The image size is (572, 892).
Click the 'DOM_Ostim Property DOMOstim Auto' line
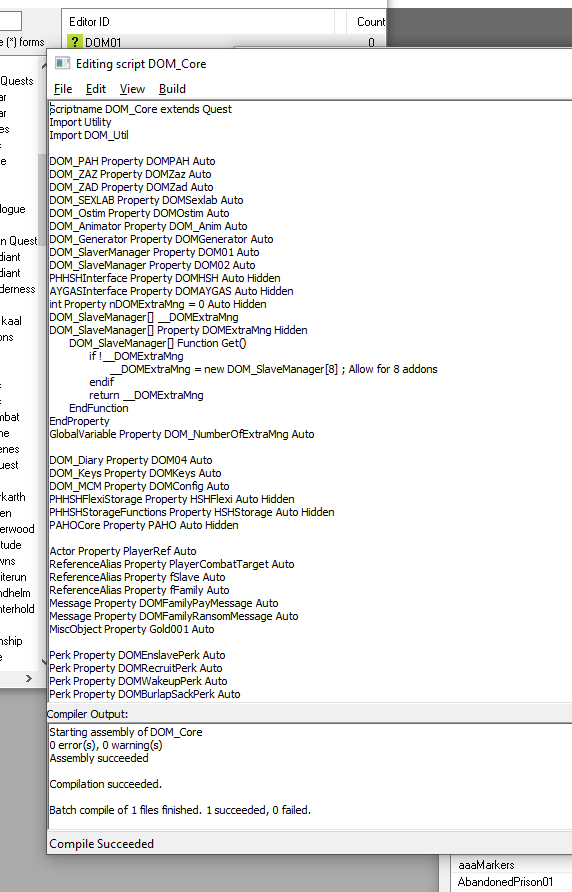139,213
